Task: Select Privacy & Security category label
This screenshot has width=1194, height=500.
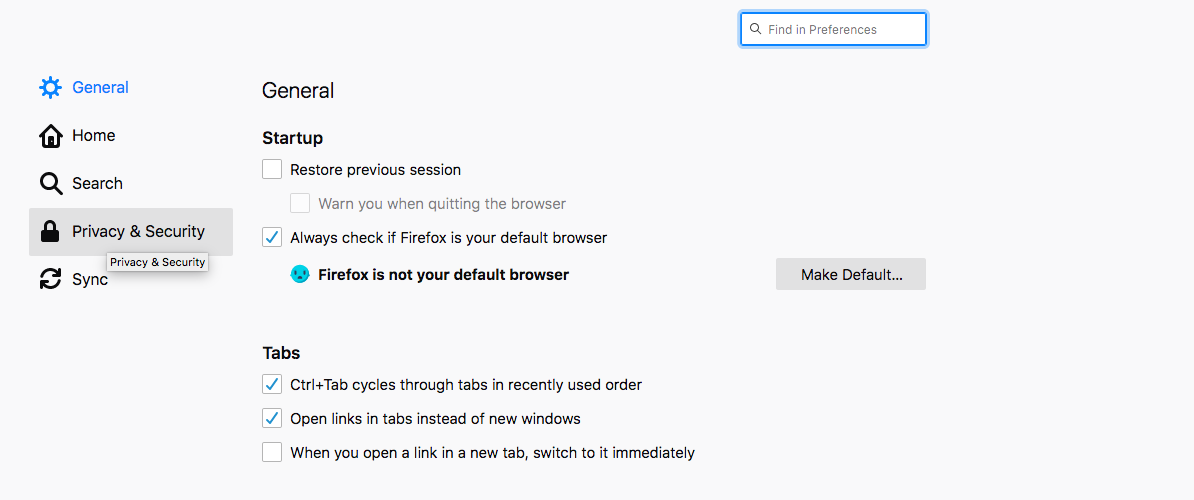Action: tap(139, 231)
